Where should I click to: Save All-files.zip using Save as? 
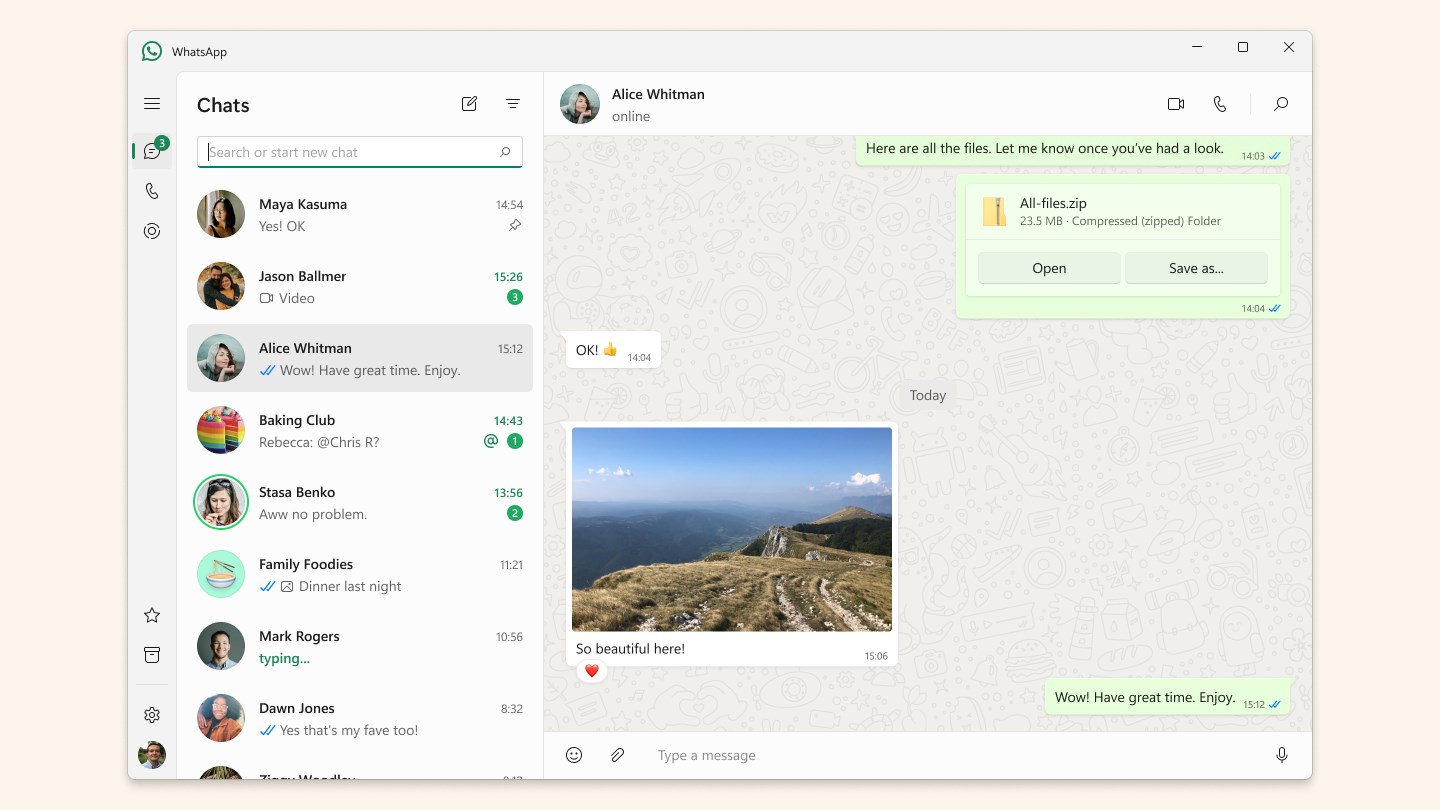click(x=1196, y=268)
